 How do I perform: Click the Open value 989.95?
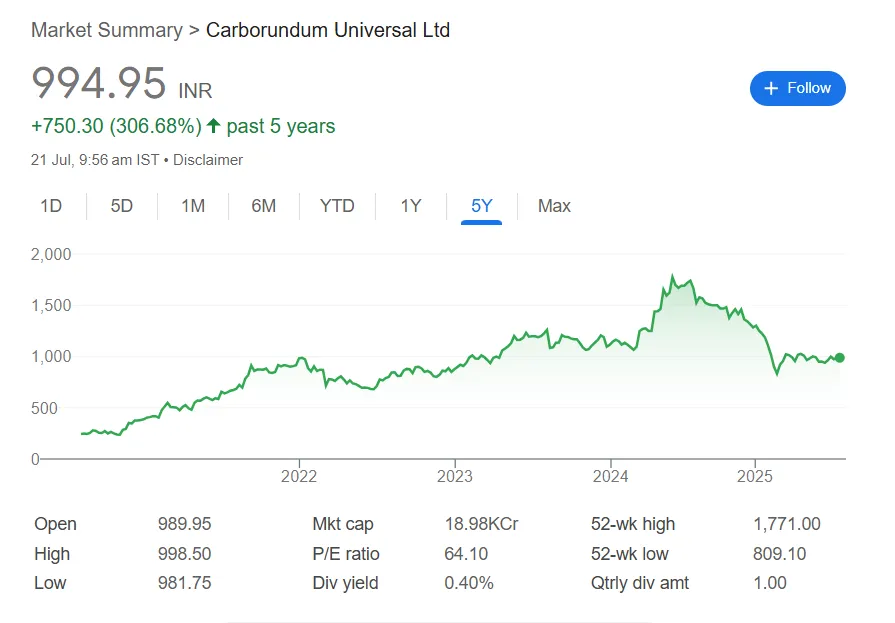click(x=184, y=524)
